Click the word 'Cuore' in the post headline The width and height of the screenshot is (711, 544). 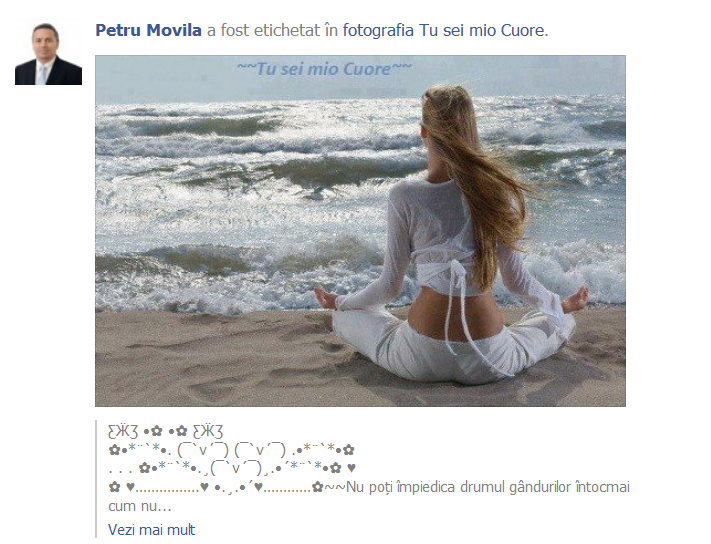[522, 30]
